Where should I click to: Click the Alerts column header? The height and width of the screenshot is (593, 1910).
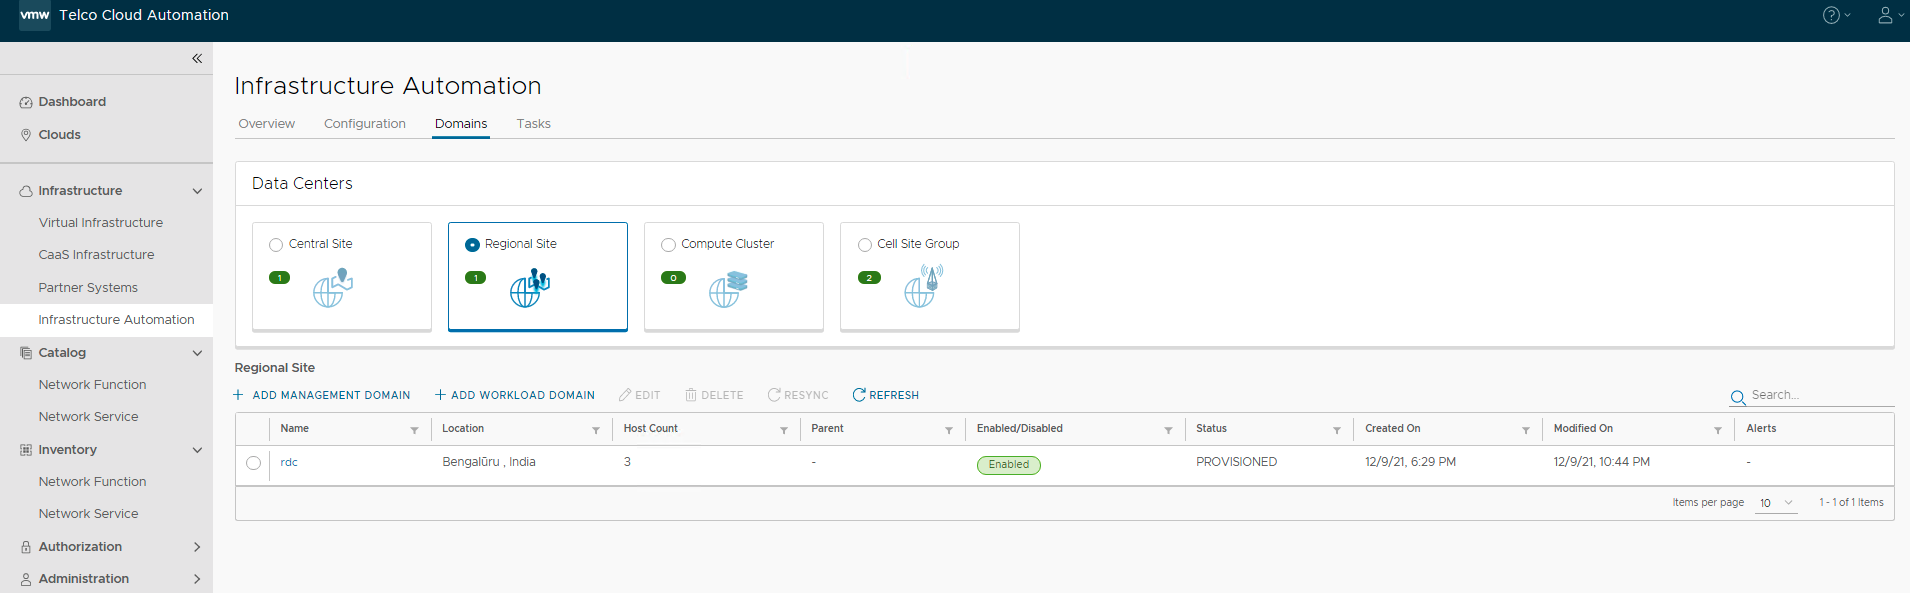(1761, 429)
